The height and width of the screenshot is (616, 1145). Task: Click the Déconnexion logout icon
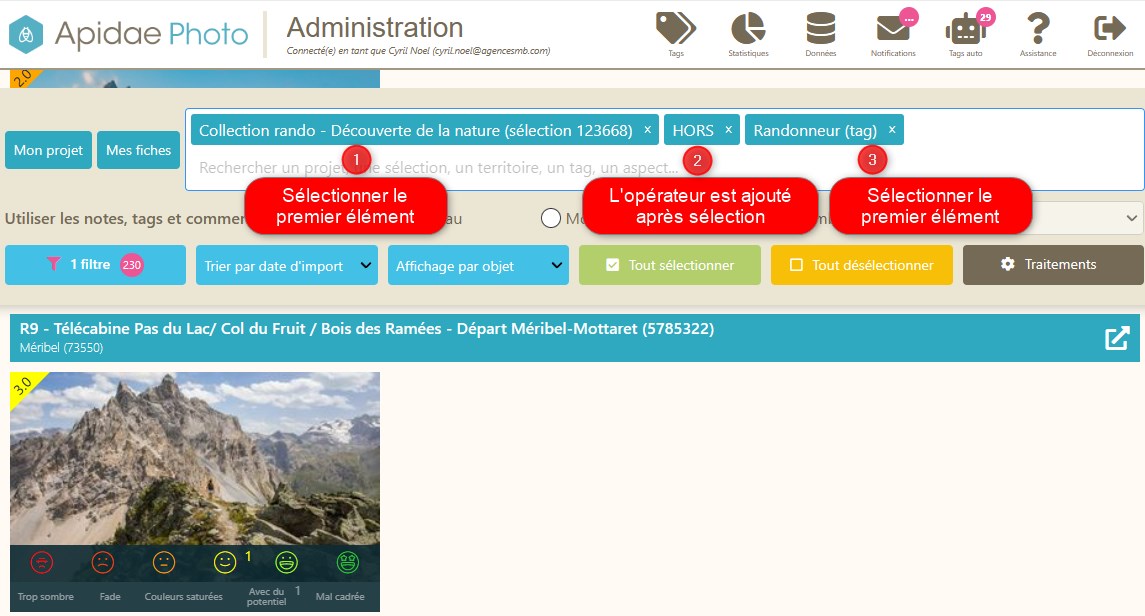(1110, 28)
